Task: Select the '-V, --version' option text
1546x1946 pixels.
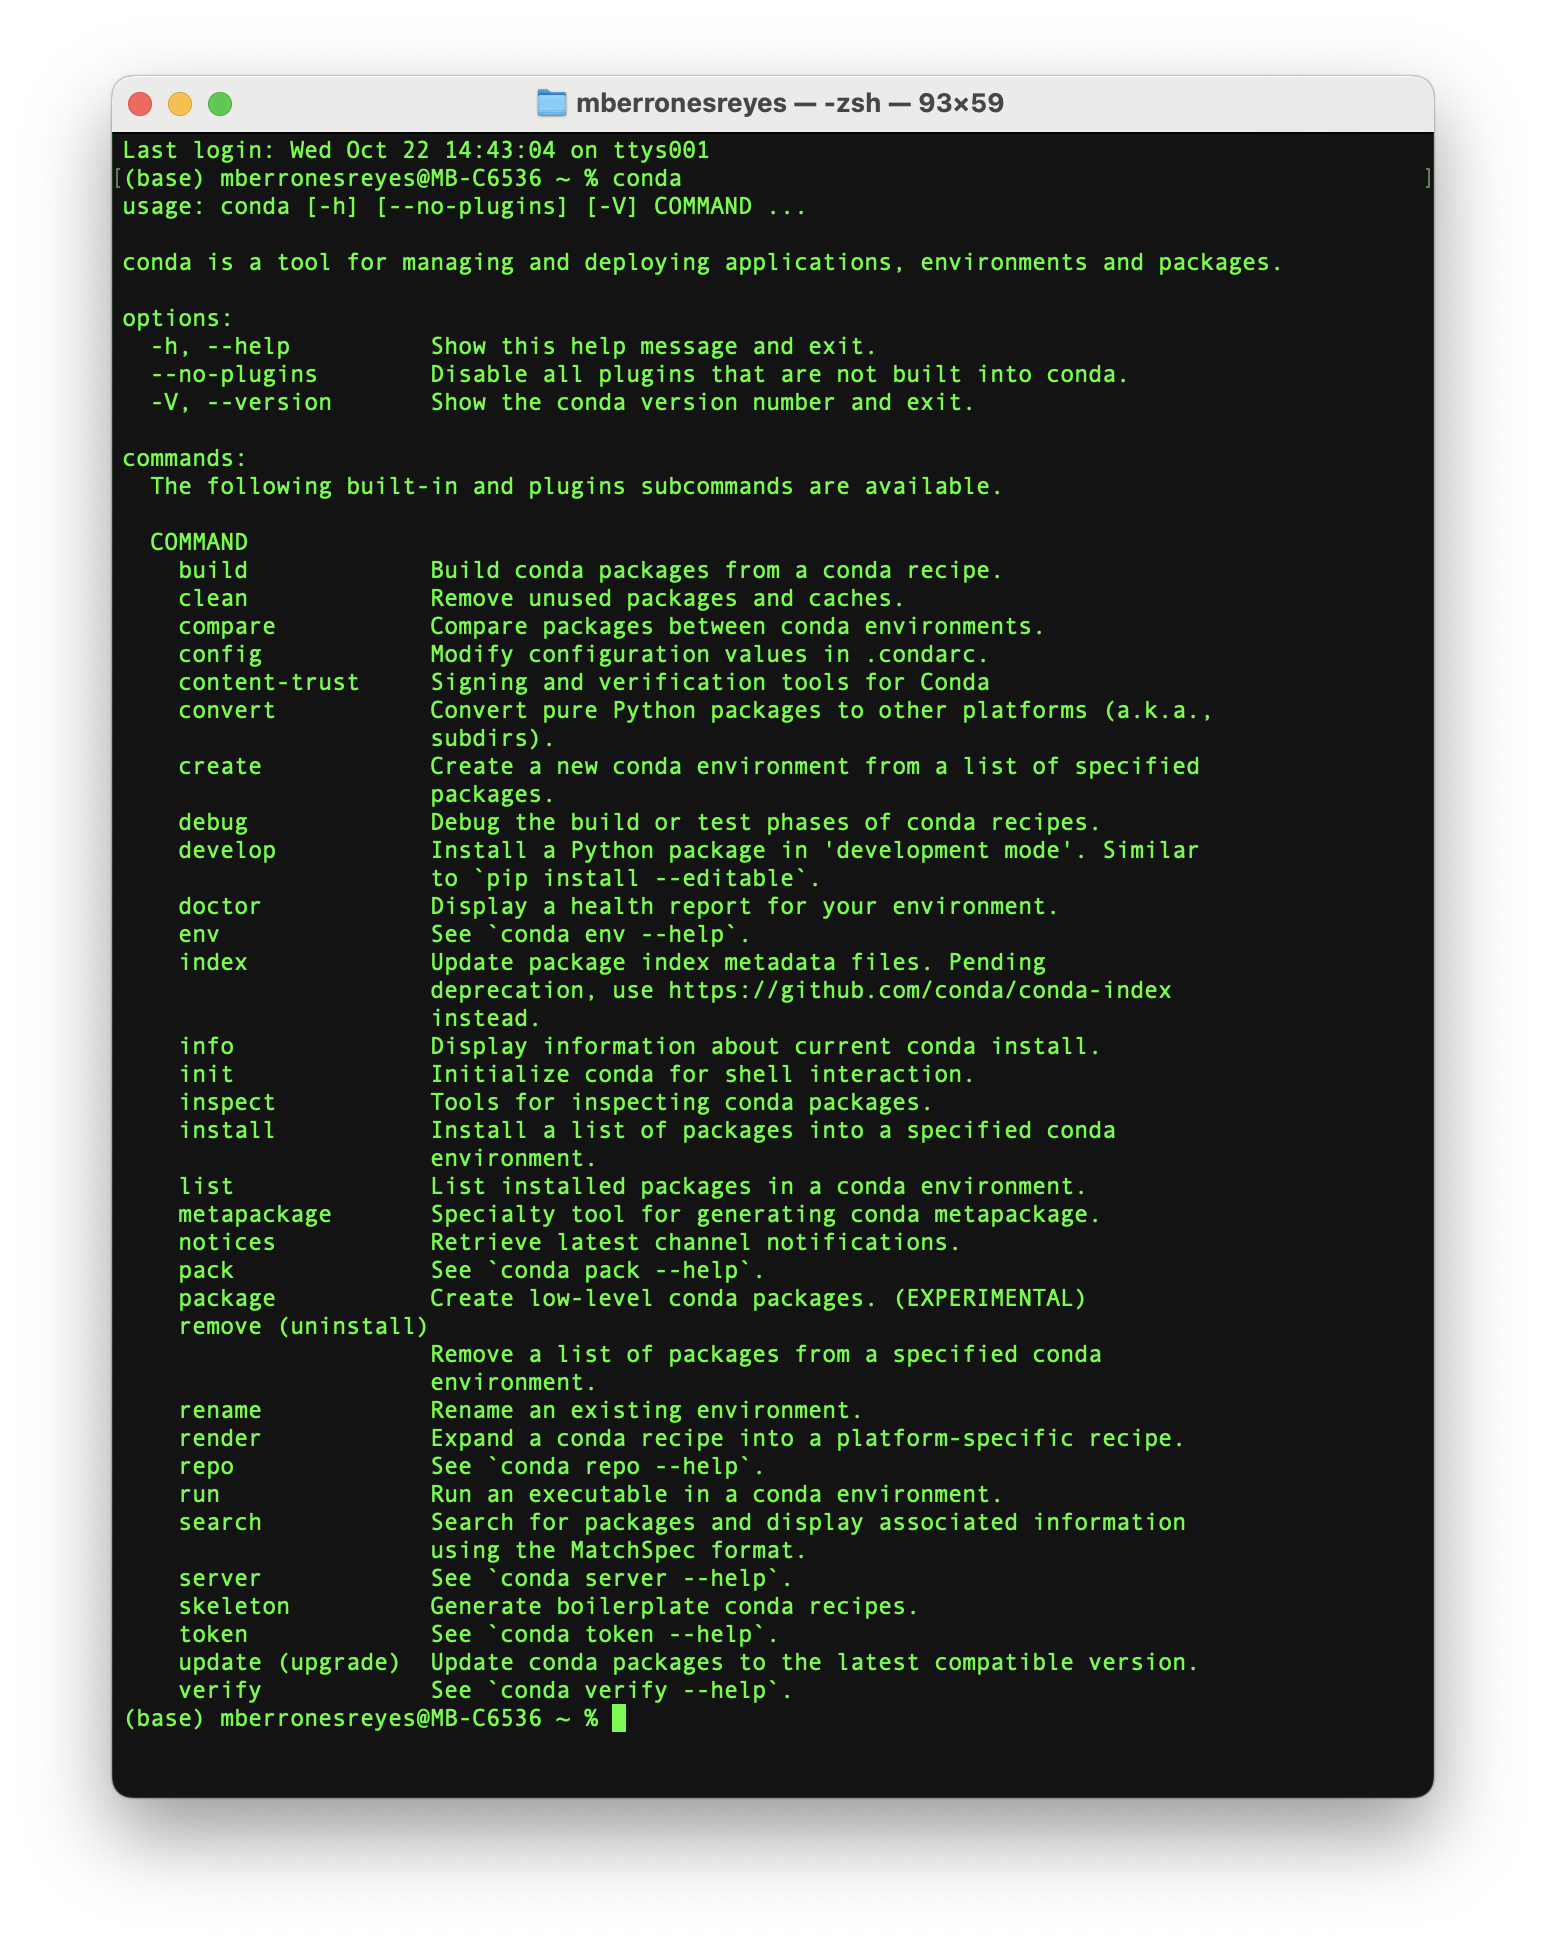Action: coord(243,401)
